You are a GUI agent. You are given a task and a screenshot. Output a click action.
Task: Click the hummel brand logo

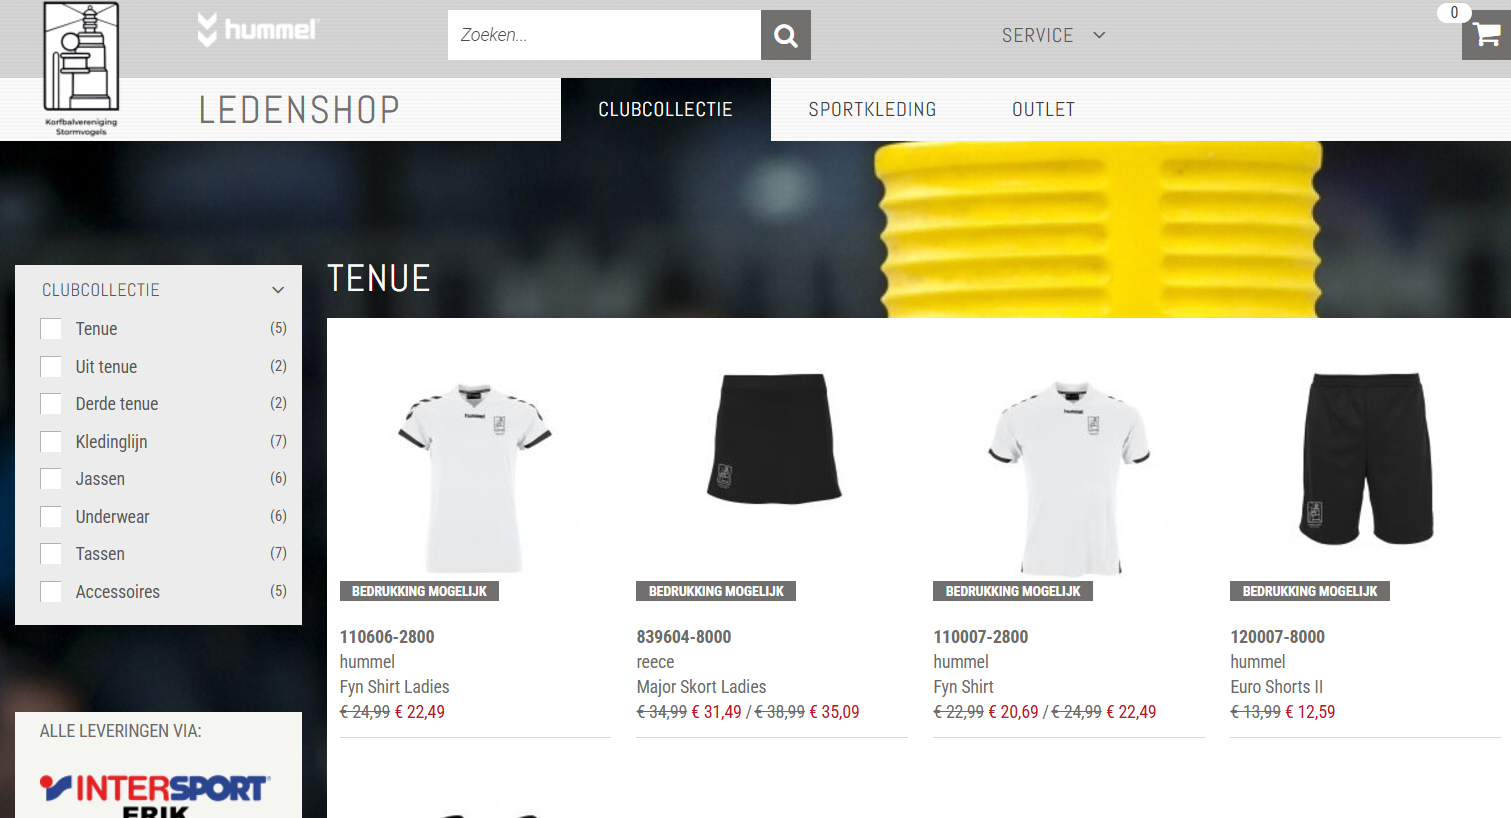[x=257, y=30]
